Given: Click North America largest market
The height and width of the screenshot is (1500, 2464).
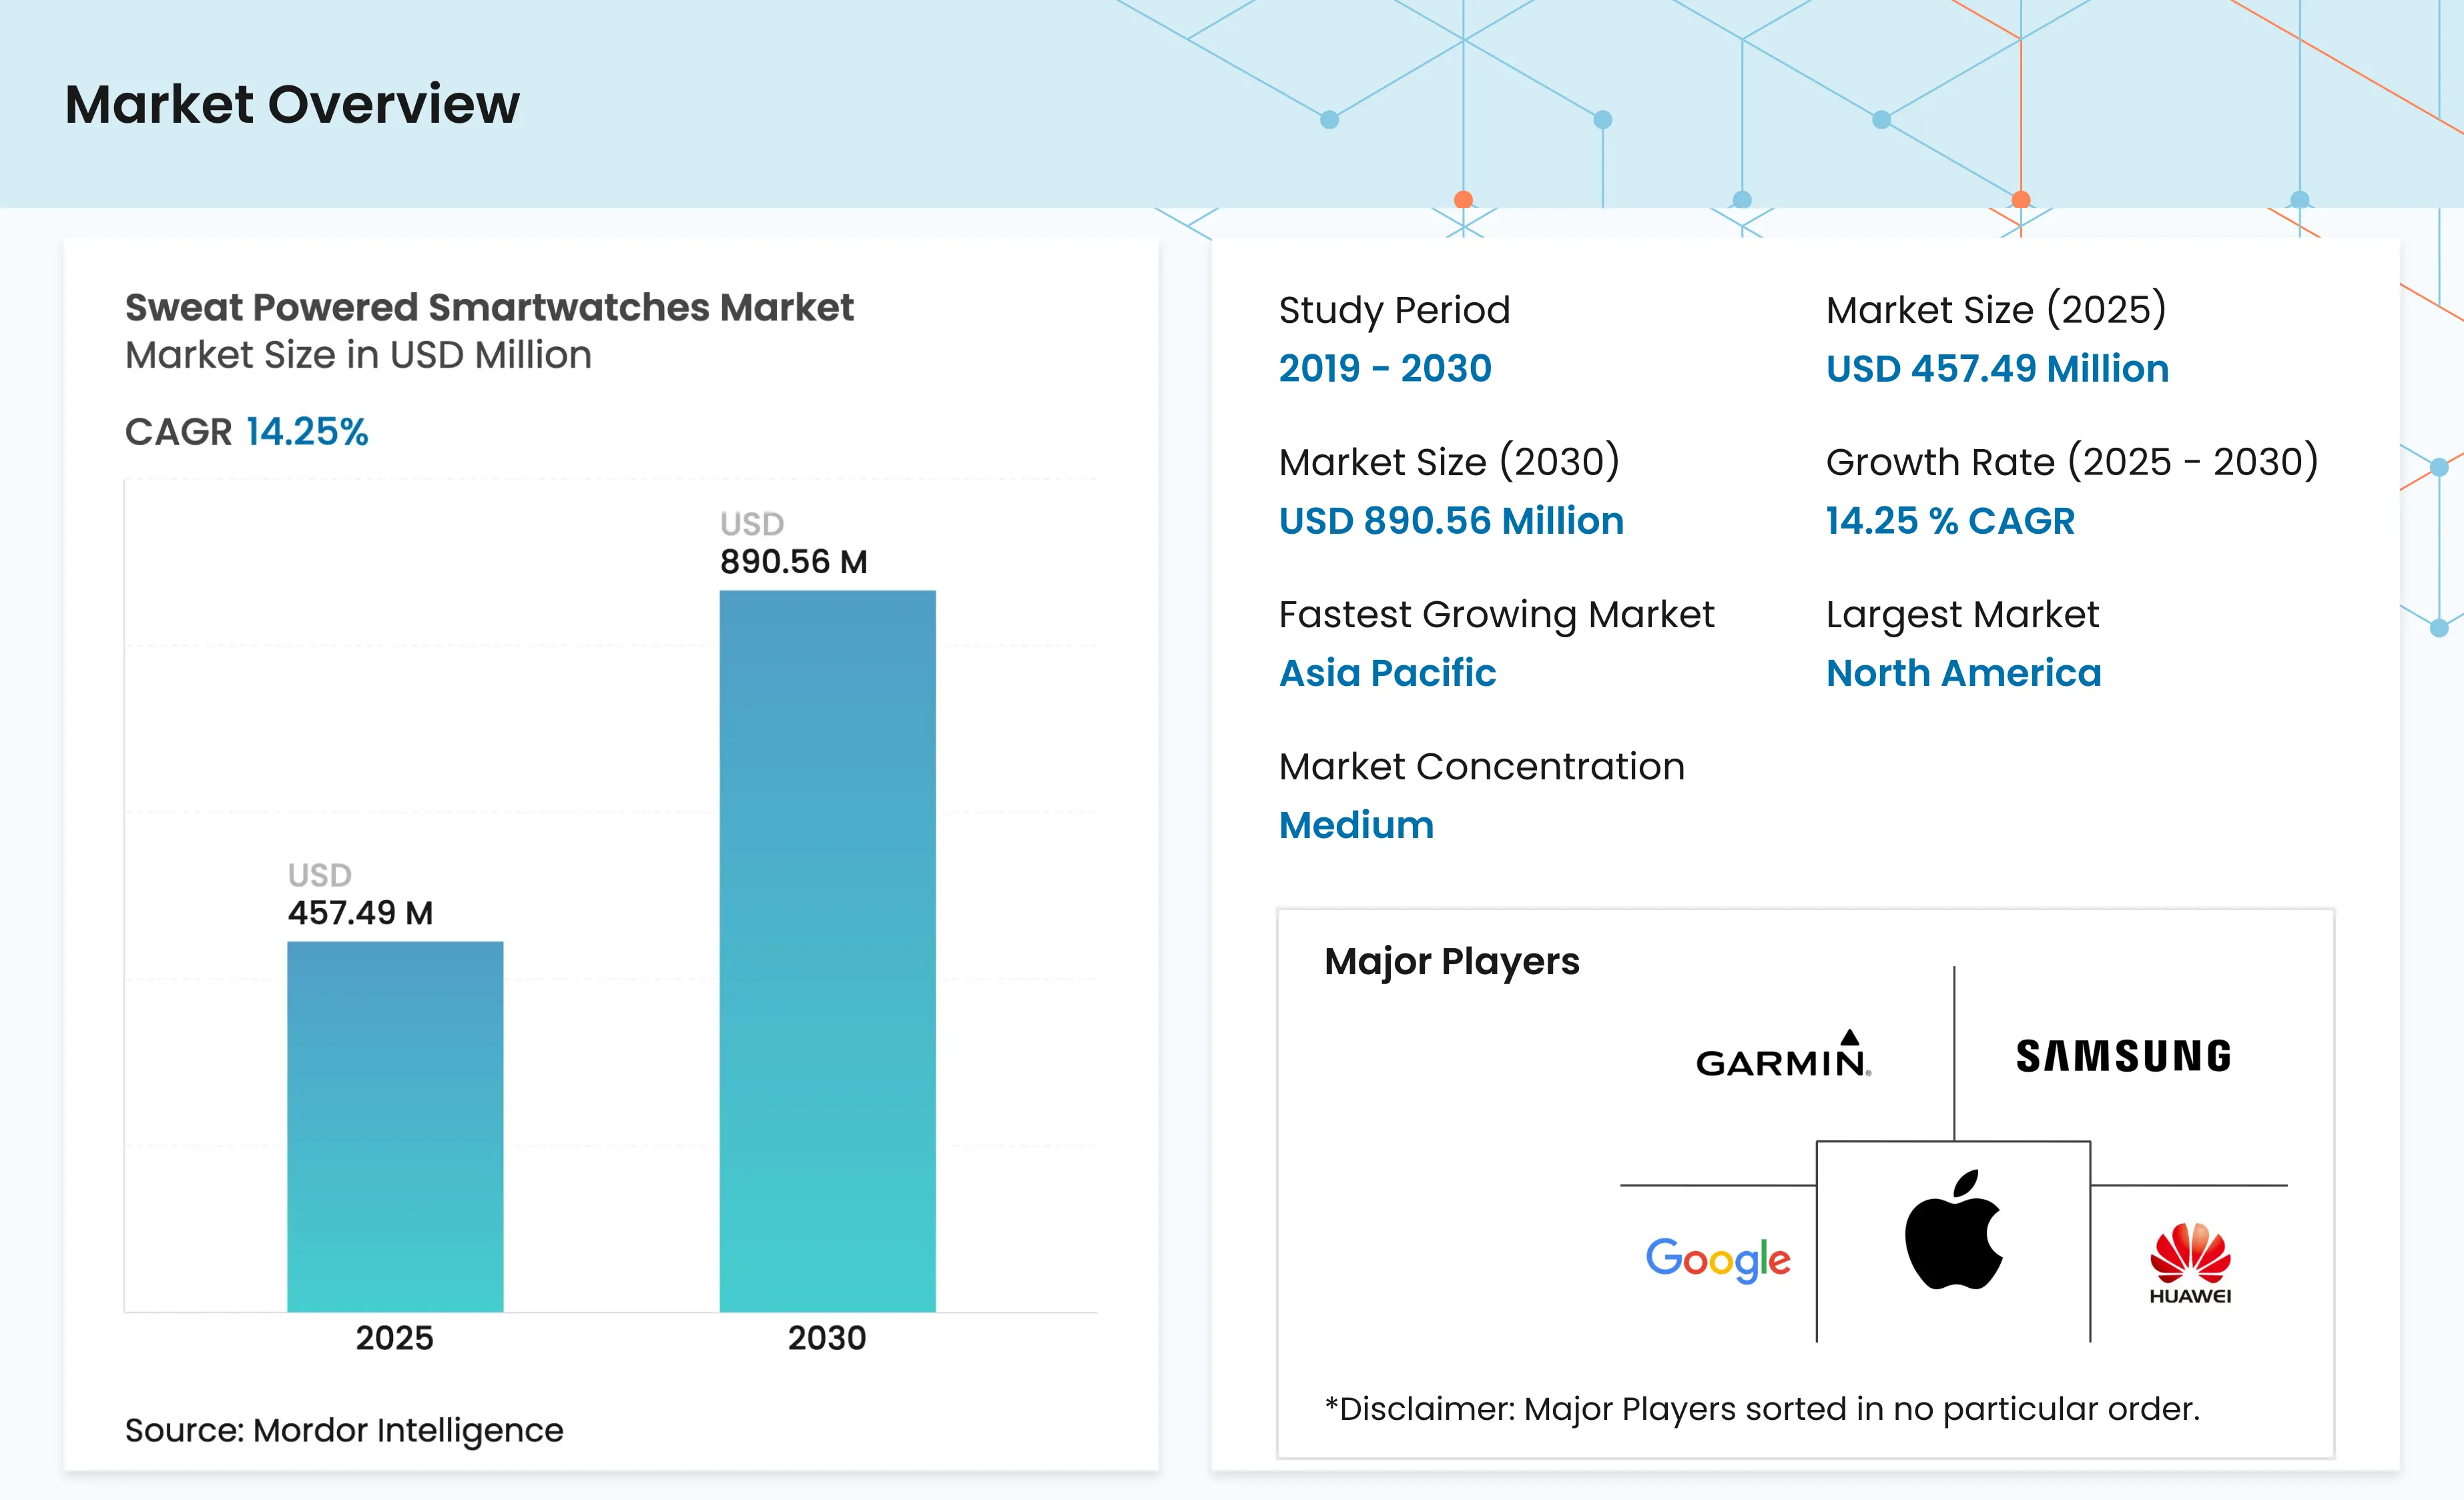Looking at the screenshot, I should click(x=1963, y=672).
